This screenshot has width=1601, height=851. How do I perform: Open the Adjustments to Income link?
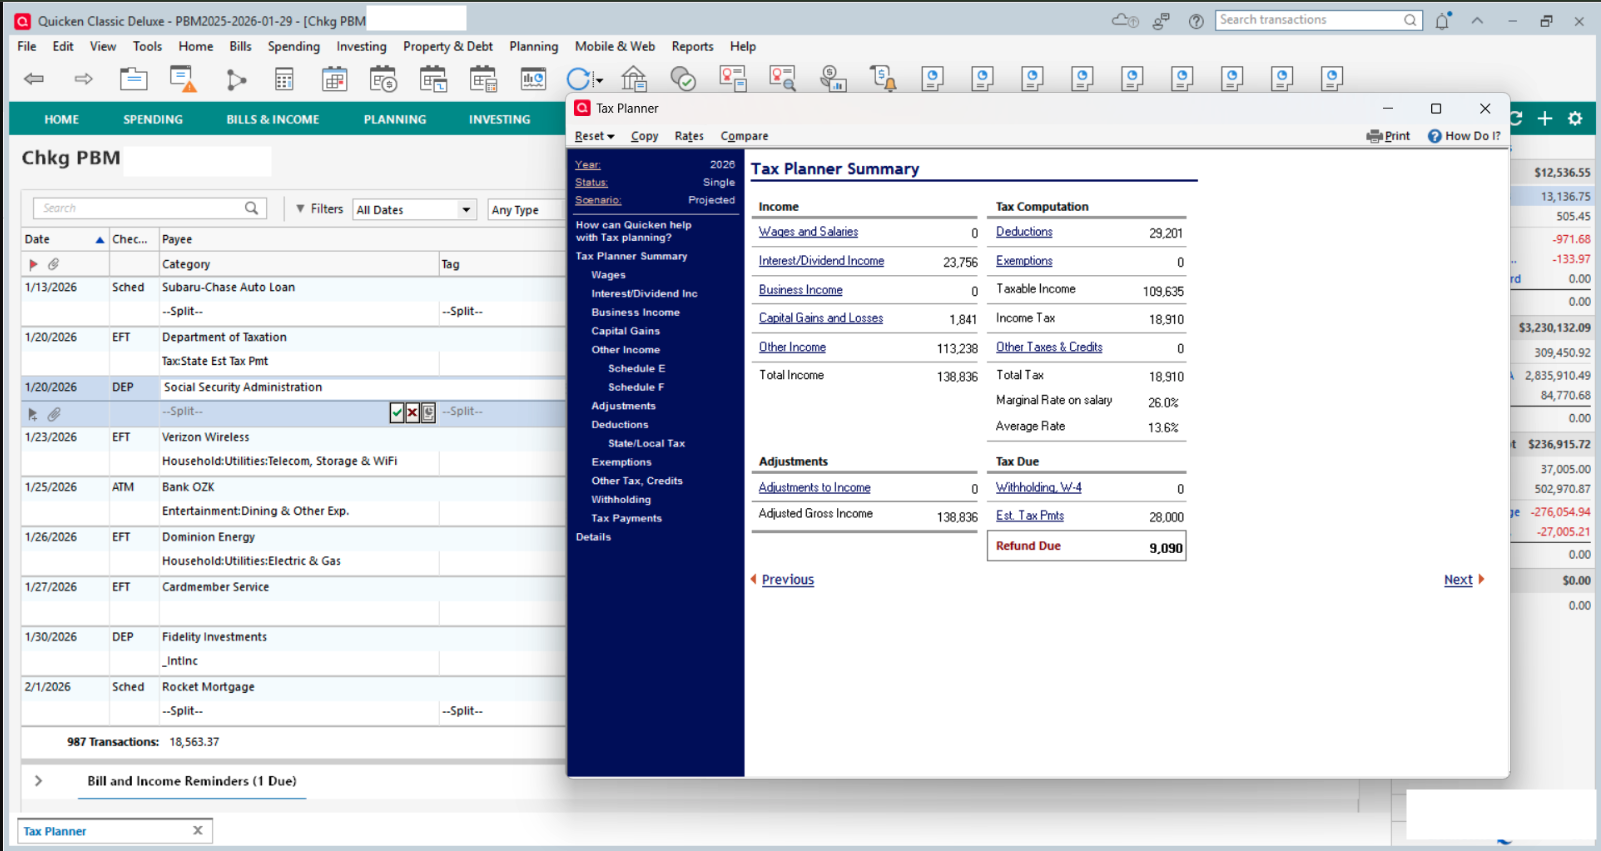[814, 488]
